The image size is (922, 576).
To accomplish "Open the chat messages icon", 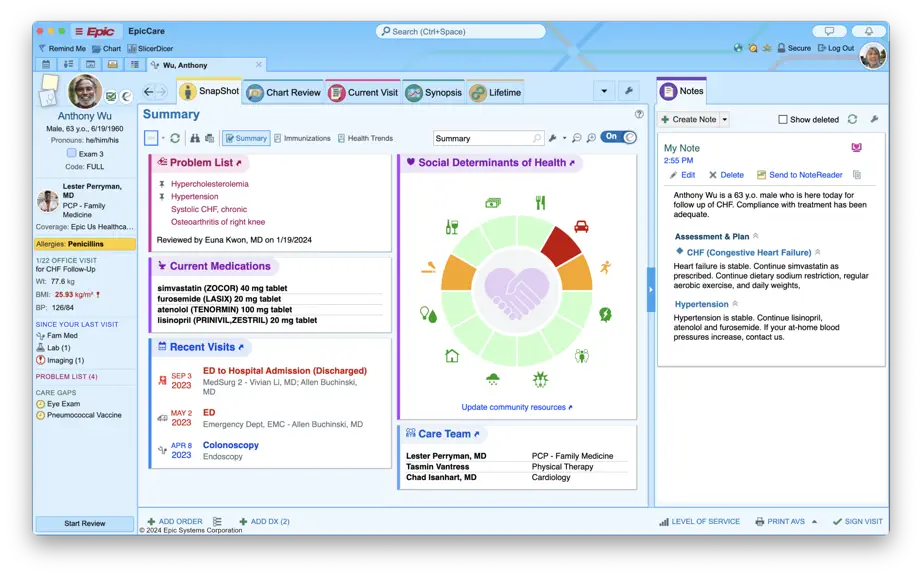I will coord(829,31).
